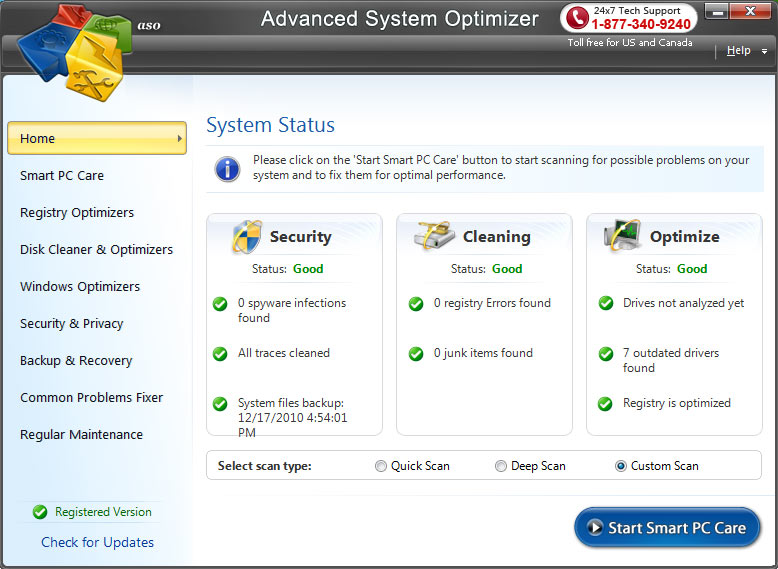Viewport: 778px width, 569px height.
Task: Click the Cleaning disk drive icon
Action: [434, 235]
